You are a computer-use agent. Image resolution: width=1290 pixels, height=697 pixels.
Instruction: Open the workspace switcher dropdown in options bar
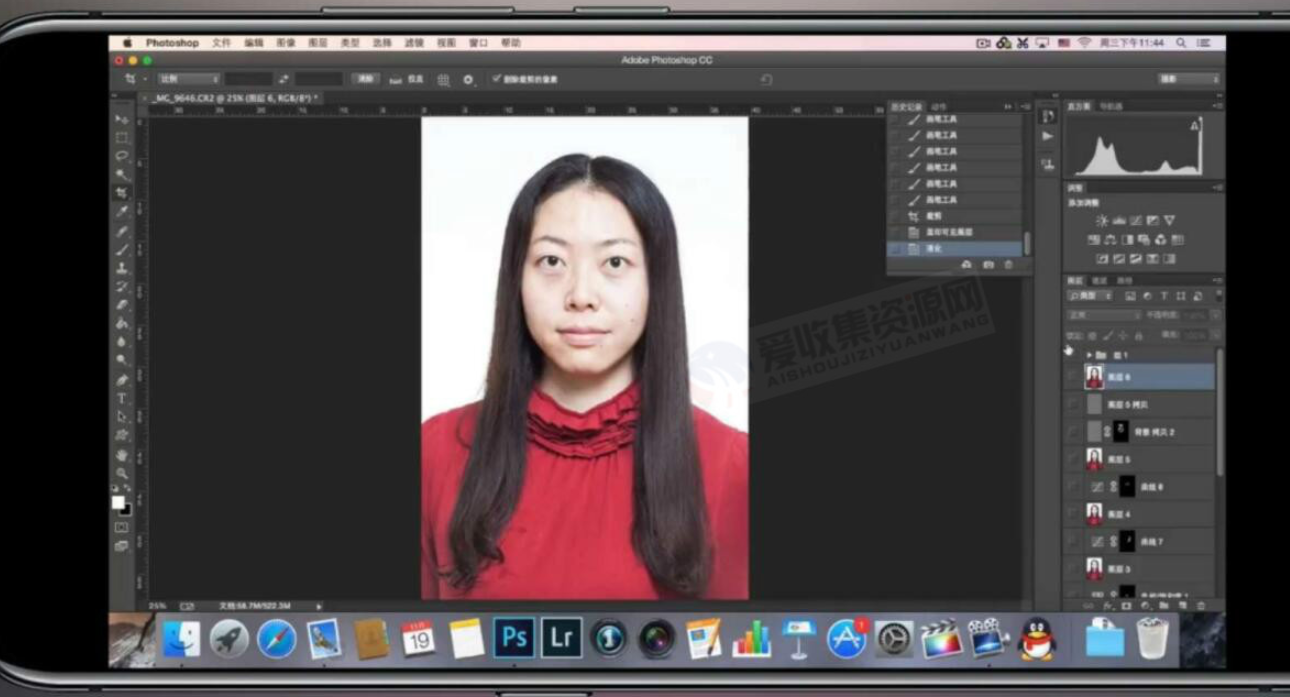coord(1188,79)
